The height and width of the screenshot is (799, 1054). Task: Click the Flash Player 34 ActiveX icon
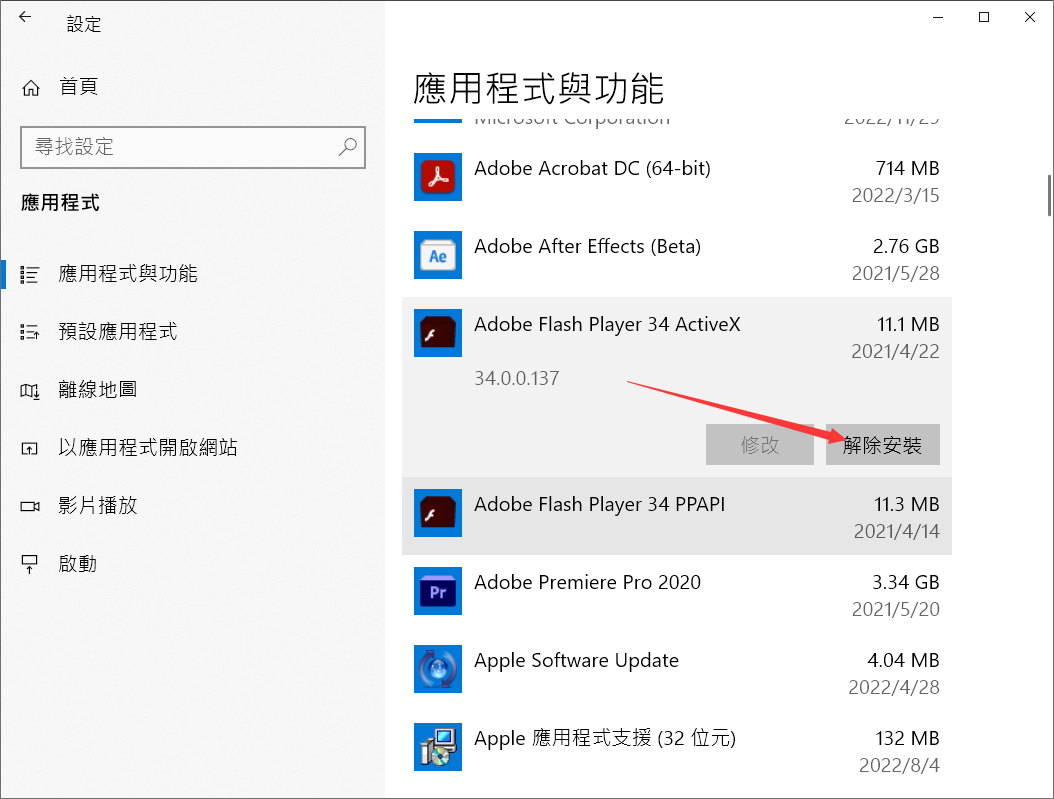click(438, 333)
